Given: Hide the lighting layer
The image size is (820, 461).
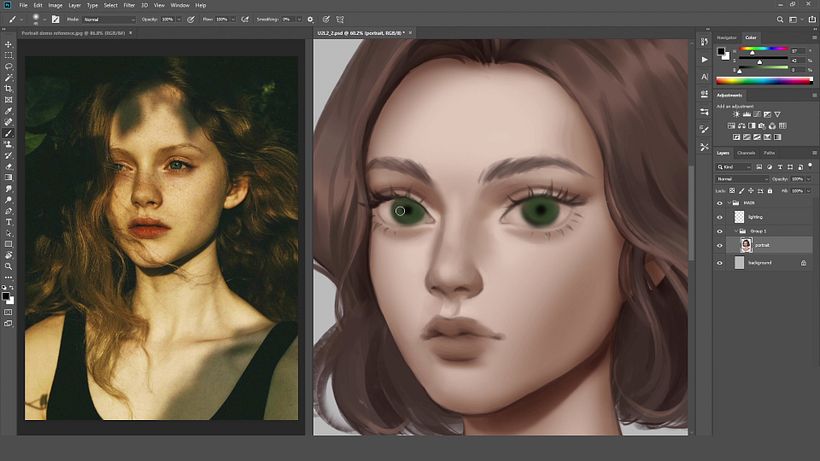Looking at the screenshot, I should pos(720,217).
